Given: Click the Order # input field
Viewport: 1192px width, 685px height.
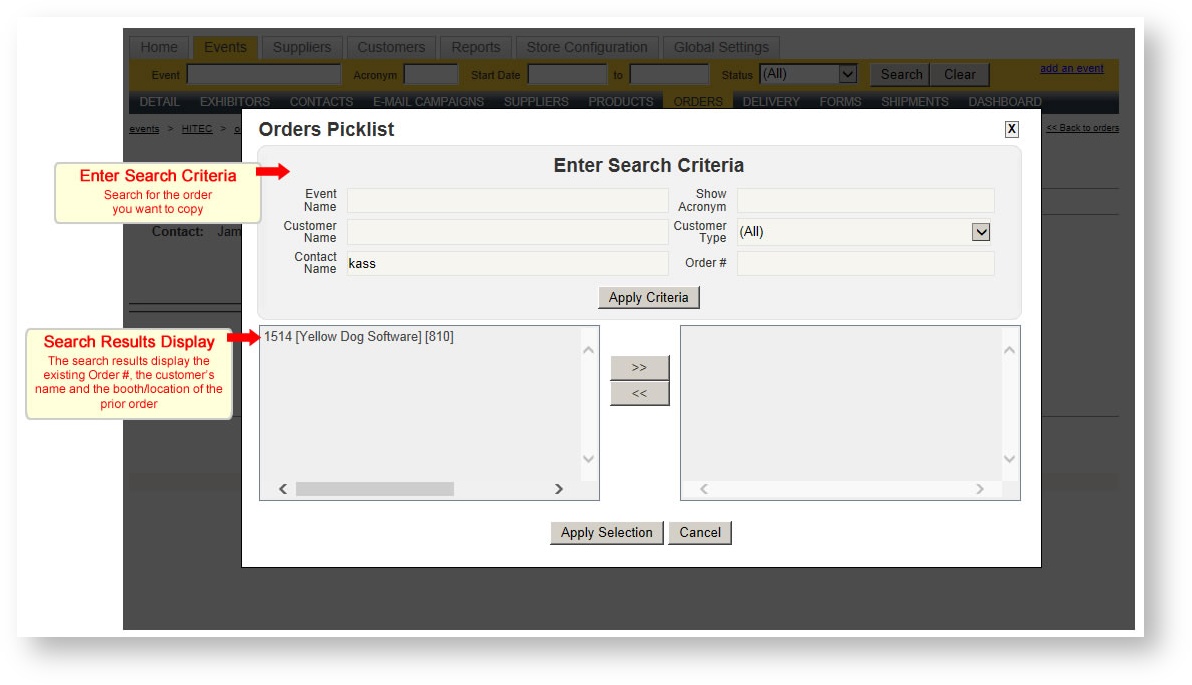Looking at the screenshot, I should 865,264.
